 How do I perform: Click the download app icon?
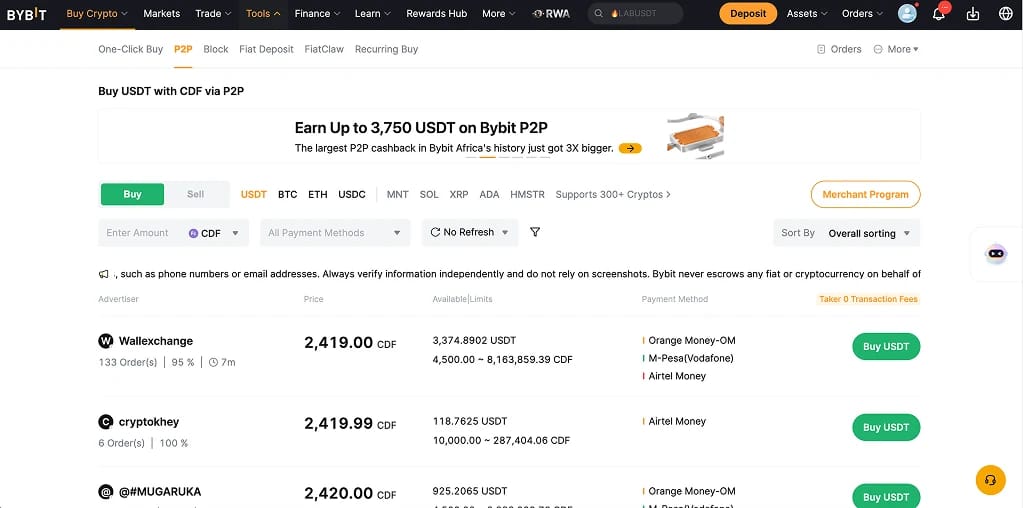[x=973, y=14]
